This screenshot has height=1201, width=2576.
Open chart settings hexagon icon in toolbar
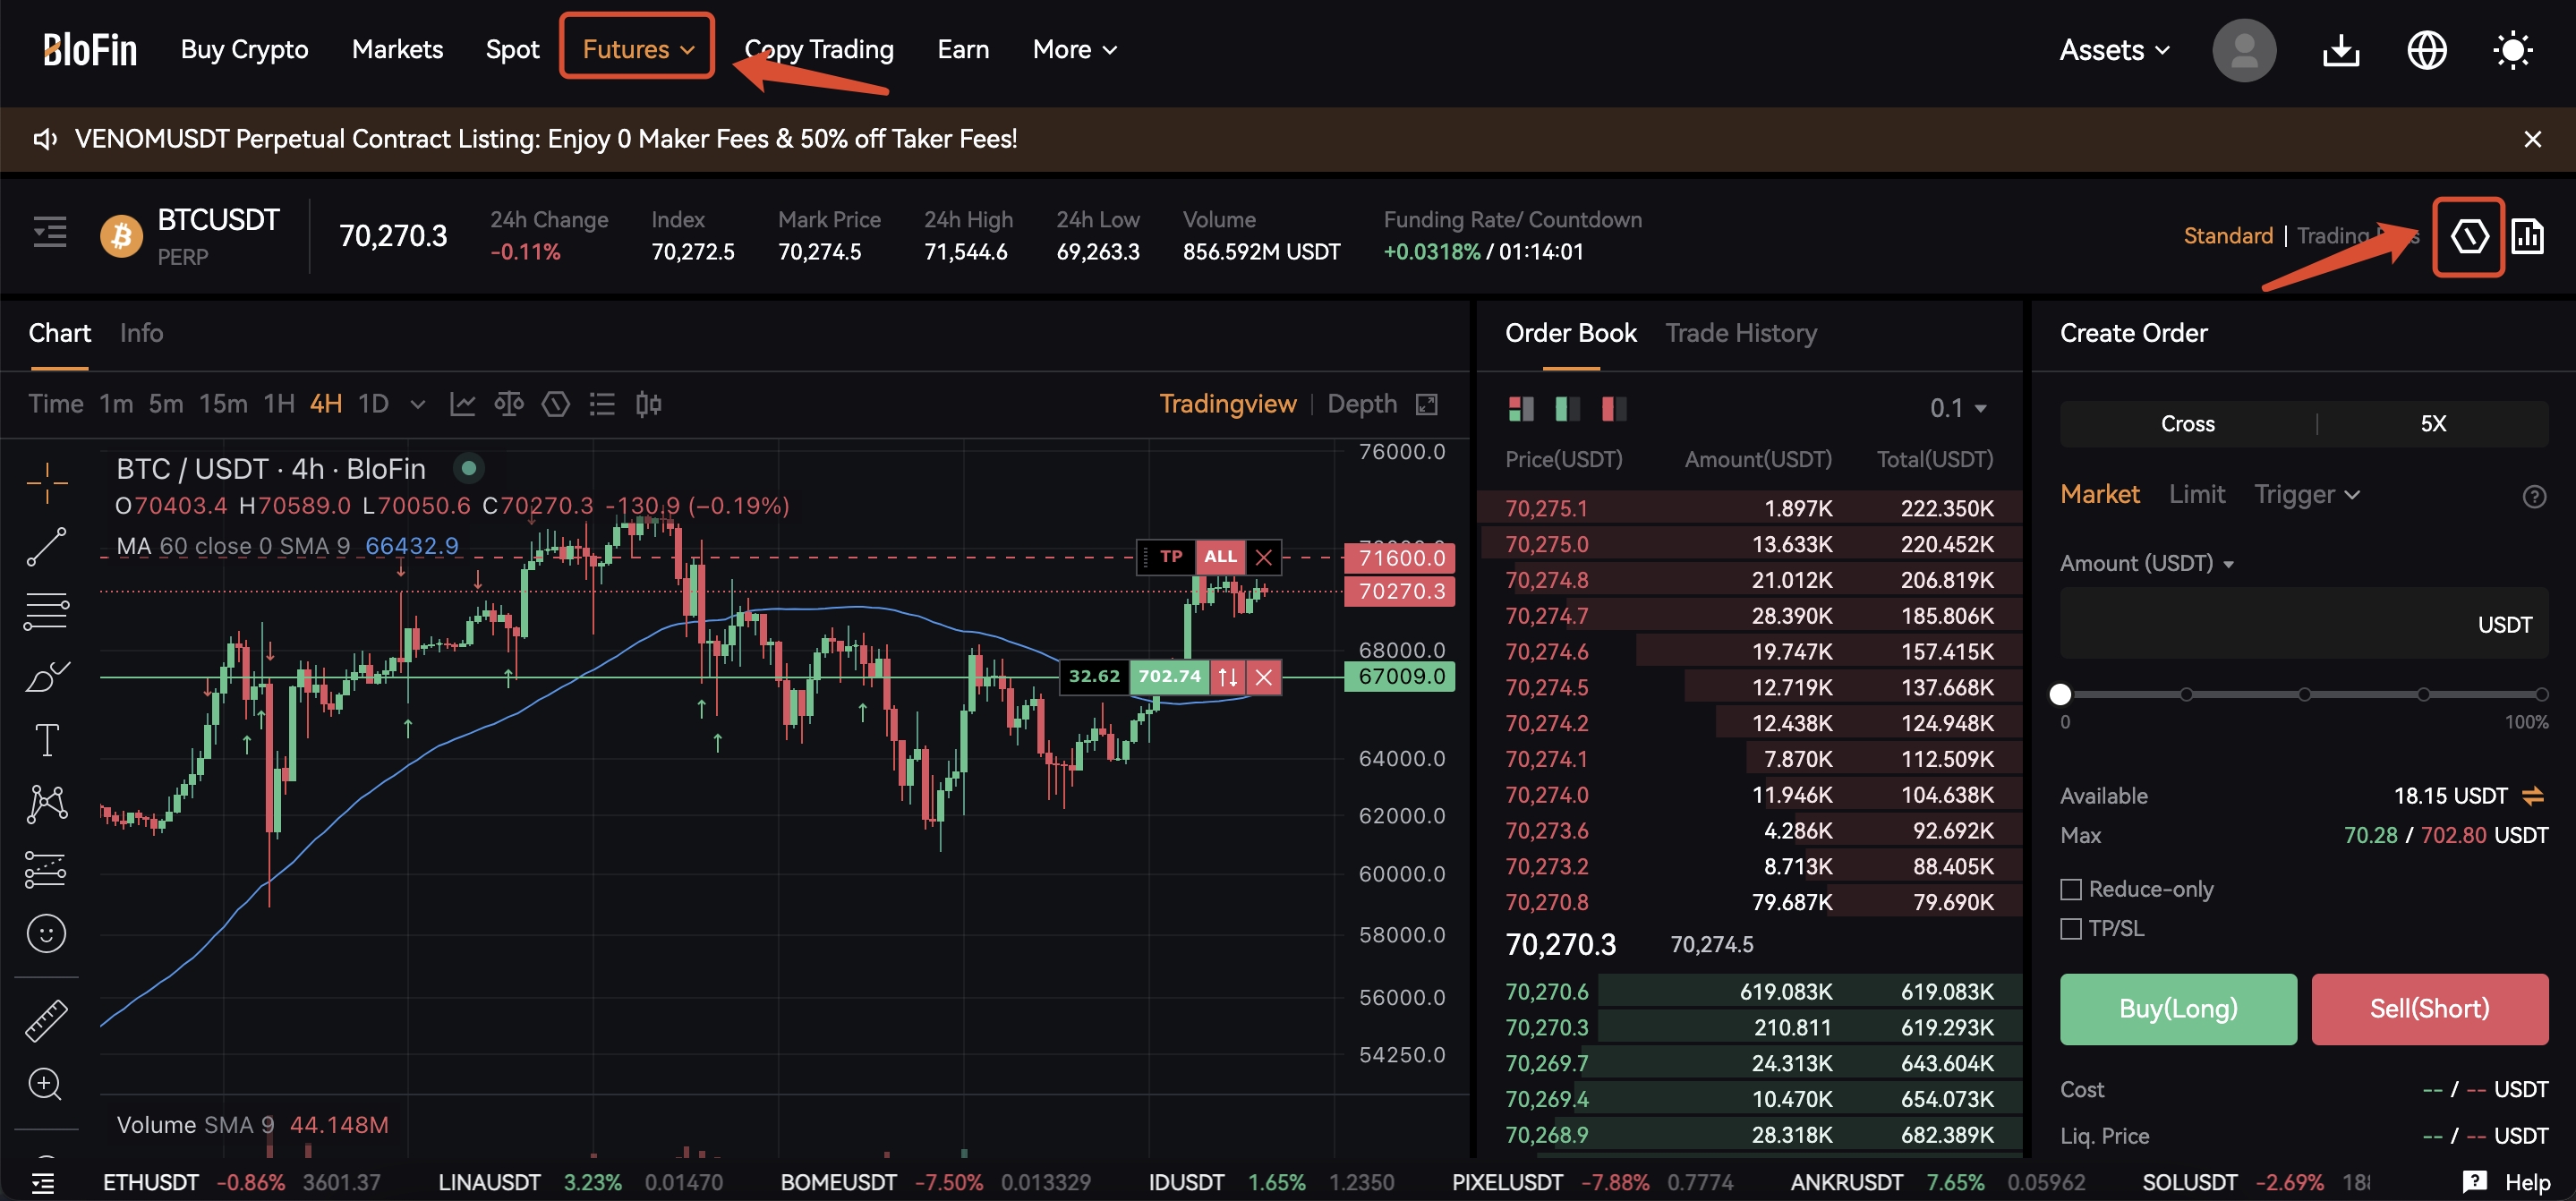click(555, 404)
